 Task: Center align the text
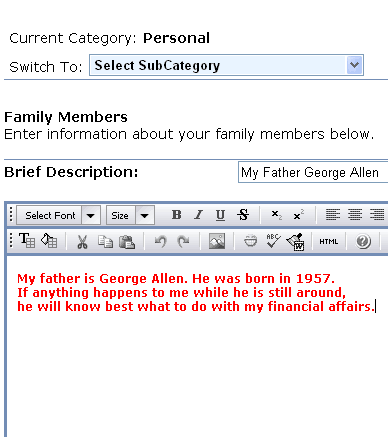click(x=355, y=215)
